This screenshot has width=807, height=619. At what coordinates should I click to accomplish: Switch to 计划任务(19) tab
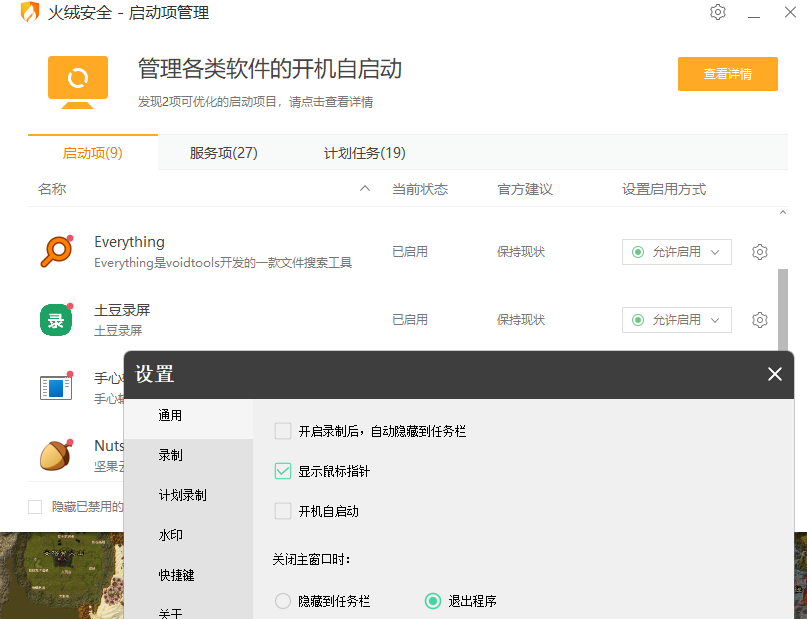(364, 153)
